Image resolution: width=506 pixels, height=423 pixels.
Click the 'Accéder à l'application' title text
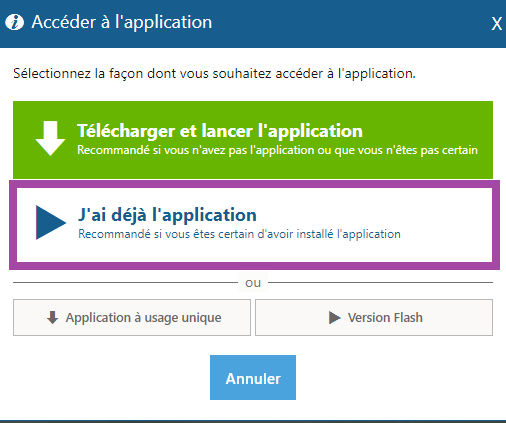pos(122,23)
